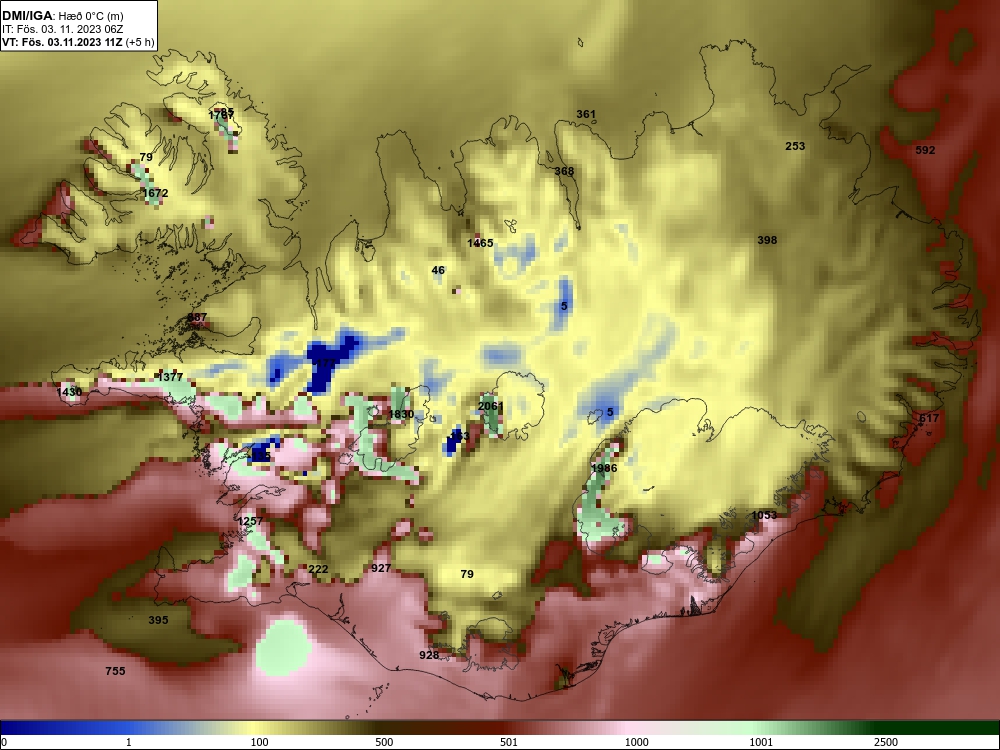The height and width of the screenshot is (750, 1000).
Task: Select the map value 1377
Action: point(170,378)
